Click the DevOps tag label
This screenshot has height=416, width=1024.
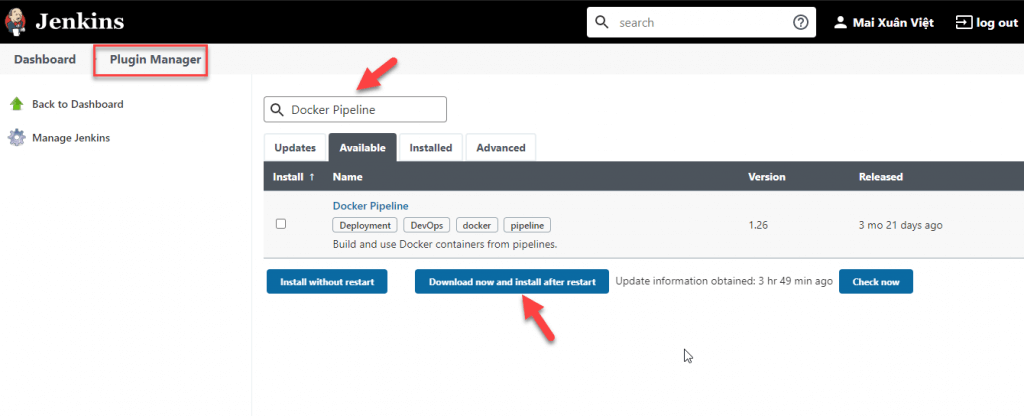coord(426,225)
